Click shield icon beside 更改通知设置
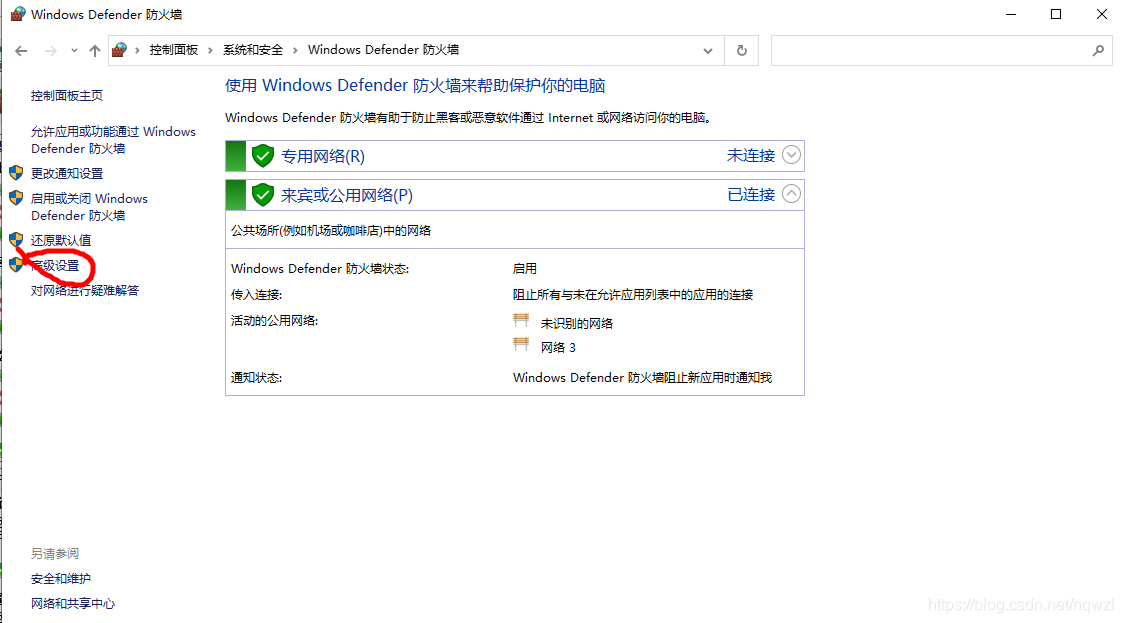Screen dimensions: 1123x623 [x=16, y=173]
